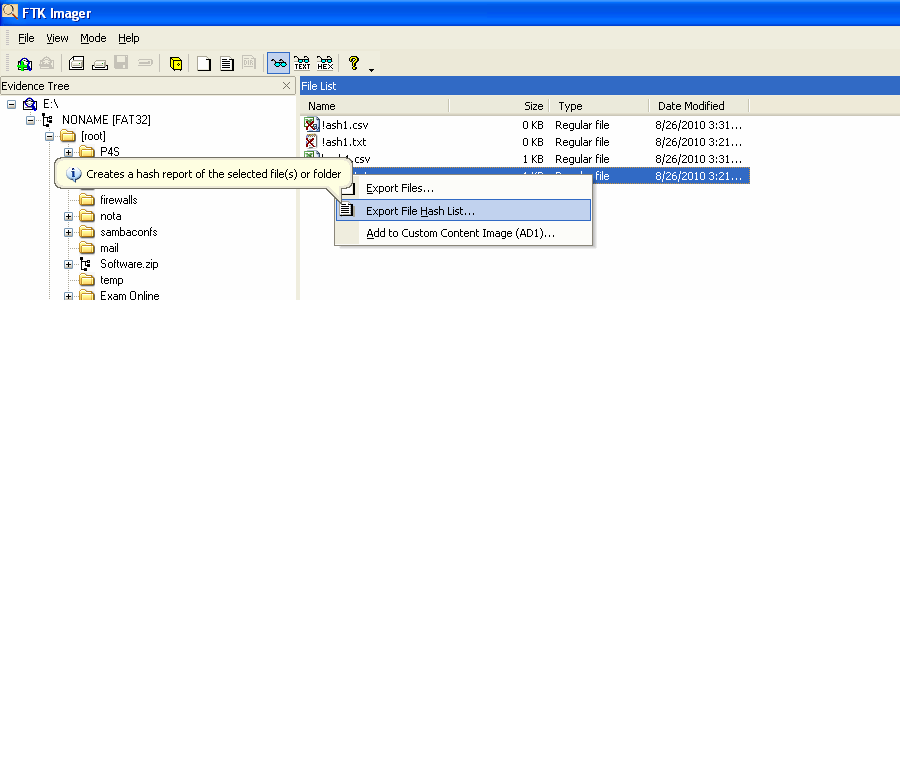This screenshot has height=768, width=915.
Task: Open the toolbar options dropdown arrow
Action: 372,70
